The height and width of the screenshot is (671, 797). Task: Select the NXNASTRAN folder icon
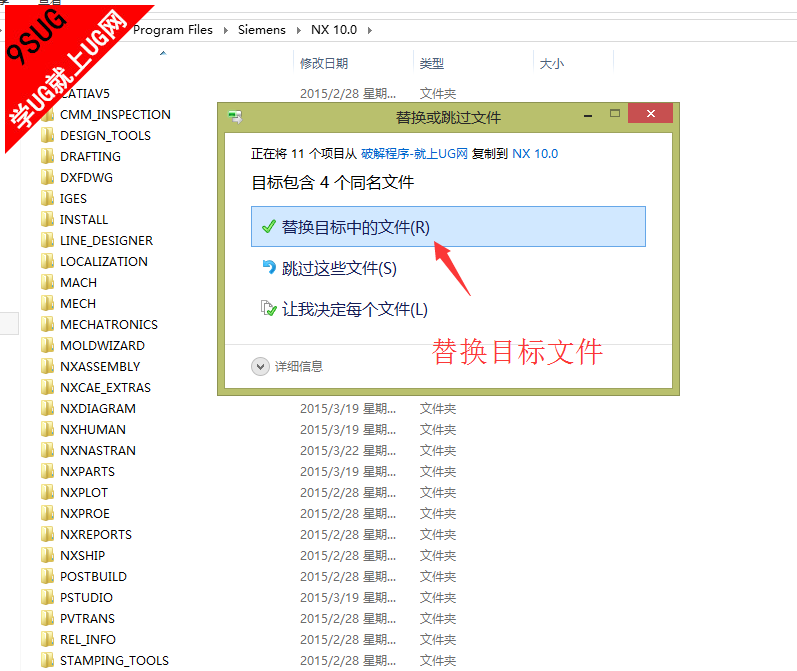[48, 450]
